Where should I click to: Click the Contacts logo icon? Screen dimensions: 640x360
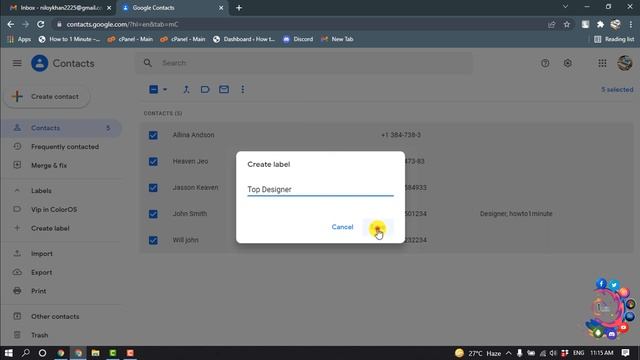(40, 63)
